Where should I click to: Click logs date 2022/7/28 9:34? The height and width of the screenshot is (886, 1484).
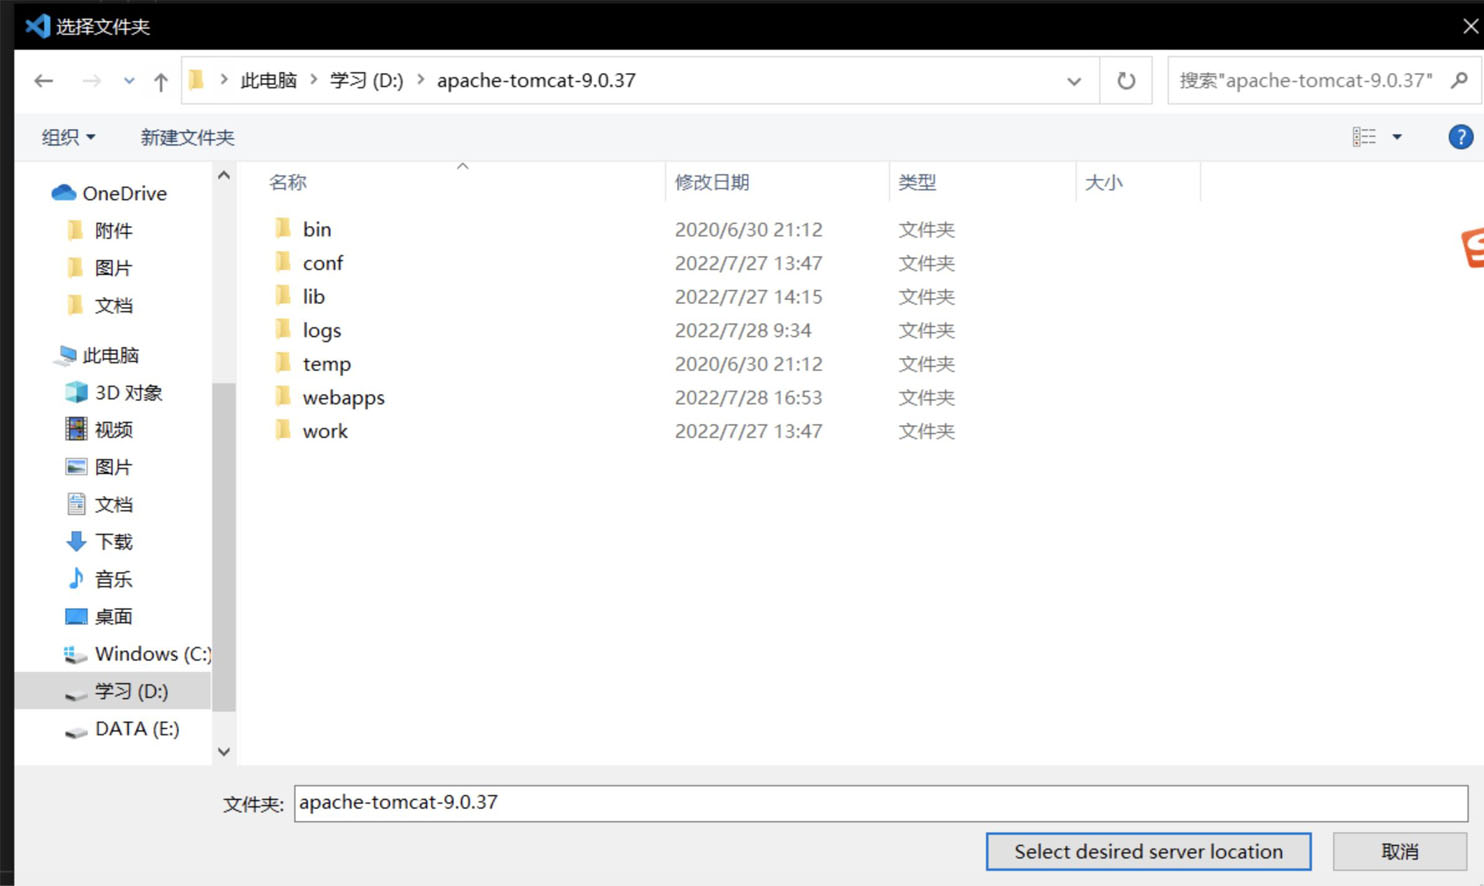[743, 330]
